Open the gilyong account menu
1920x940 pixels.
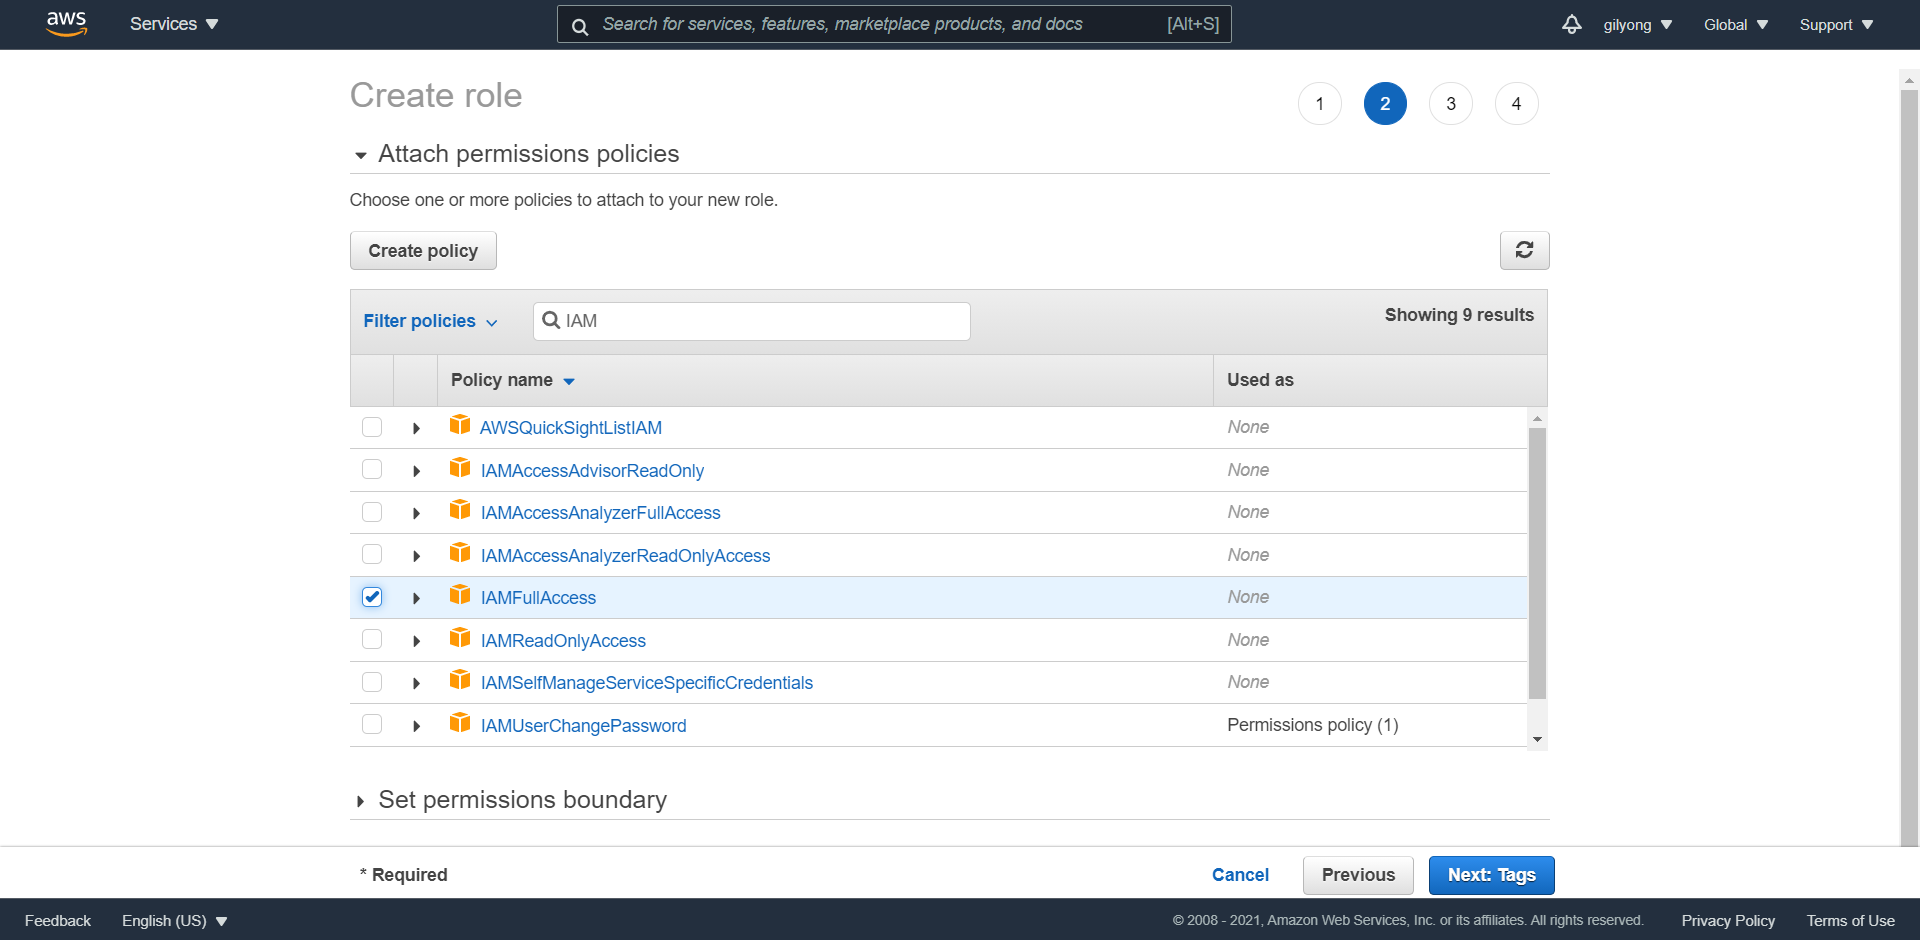[x=1637, y=25]
